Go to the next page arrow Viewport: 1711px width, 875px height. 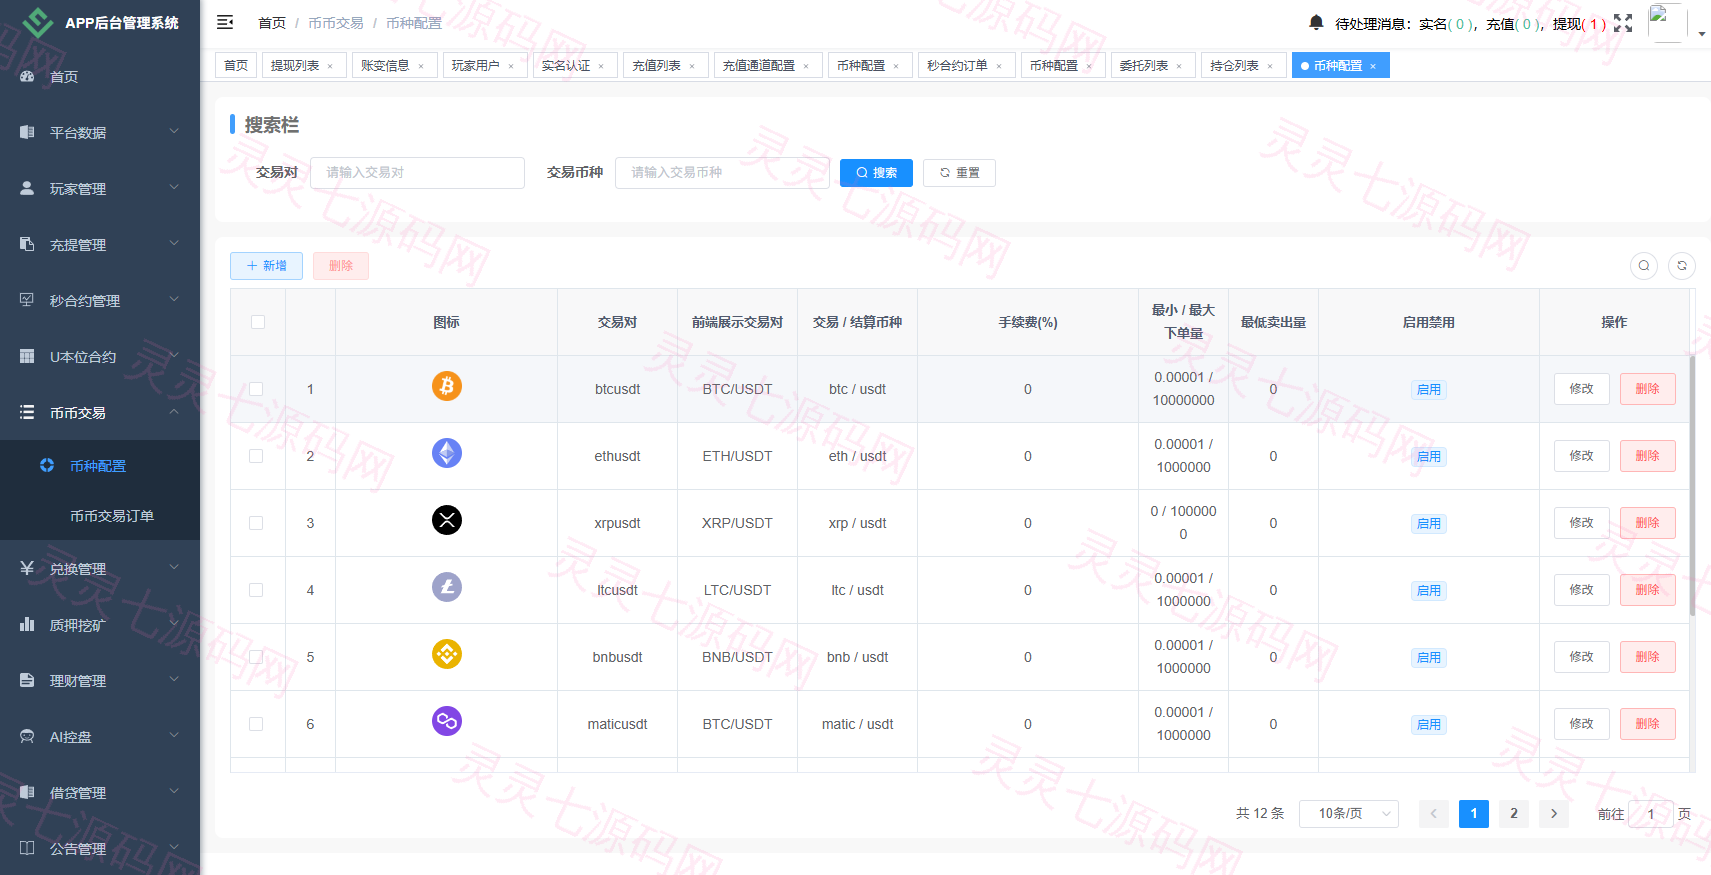point(1554,814)
